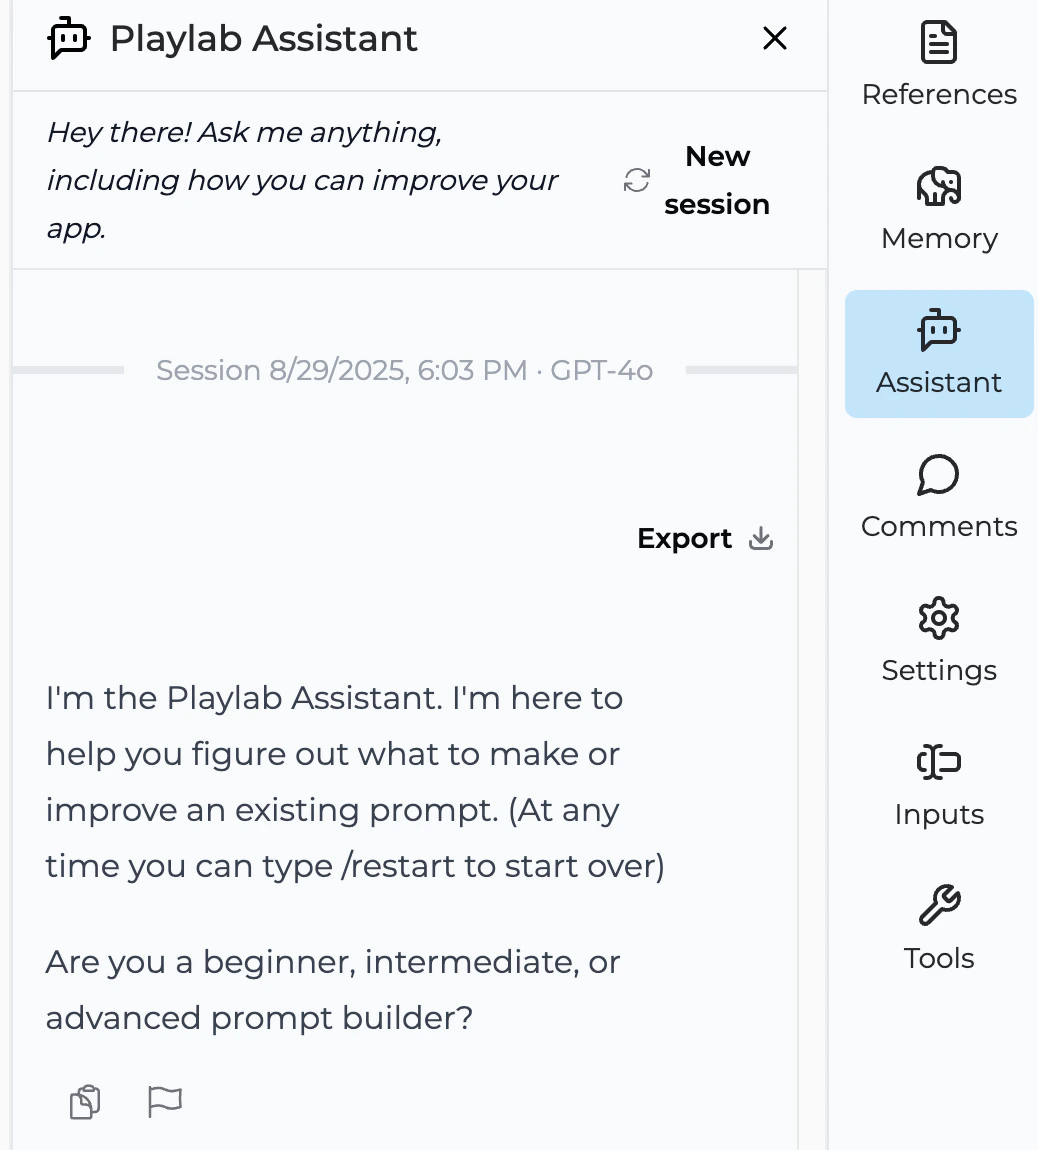The image size is (1038, 1150).
Task: Click the refresh icon beside New session
Action: point(637,180)
